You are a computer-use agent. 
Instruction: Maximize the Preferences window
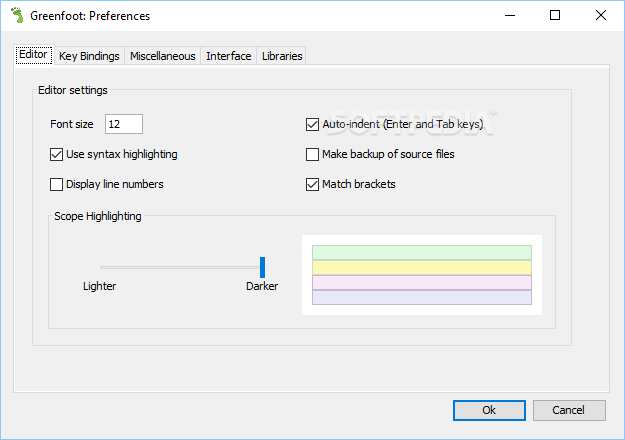(555, 16)
